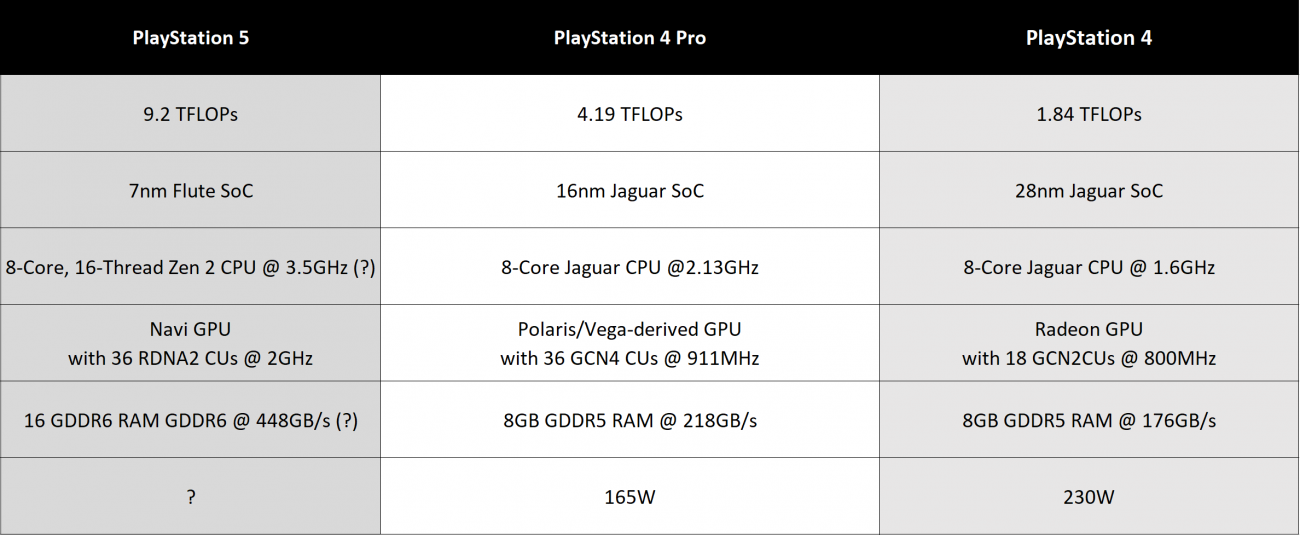
Task: Select the 16 GDDR6 RAM @ 448GB/s cell
Action: [x=190, y=420]
